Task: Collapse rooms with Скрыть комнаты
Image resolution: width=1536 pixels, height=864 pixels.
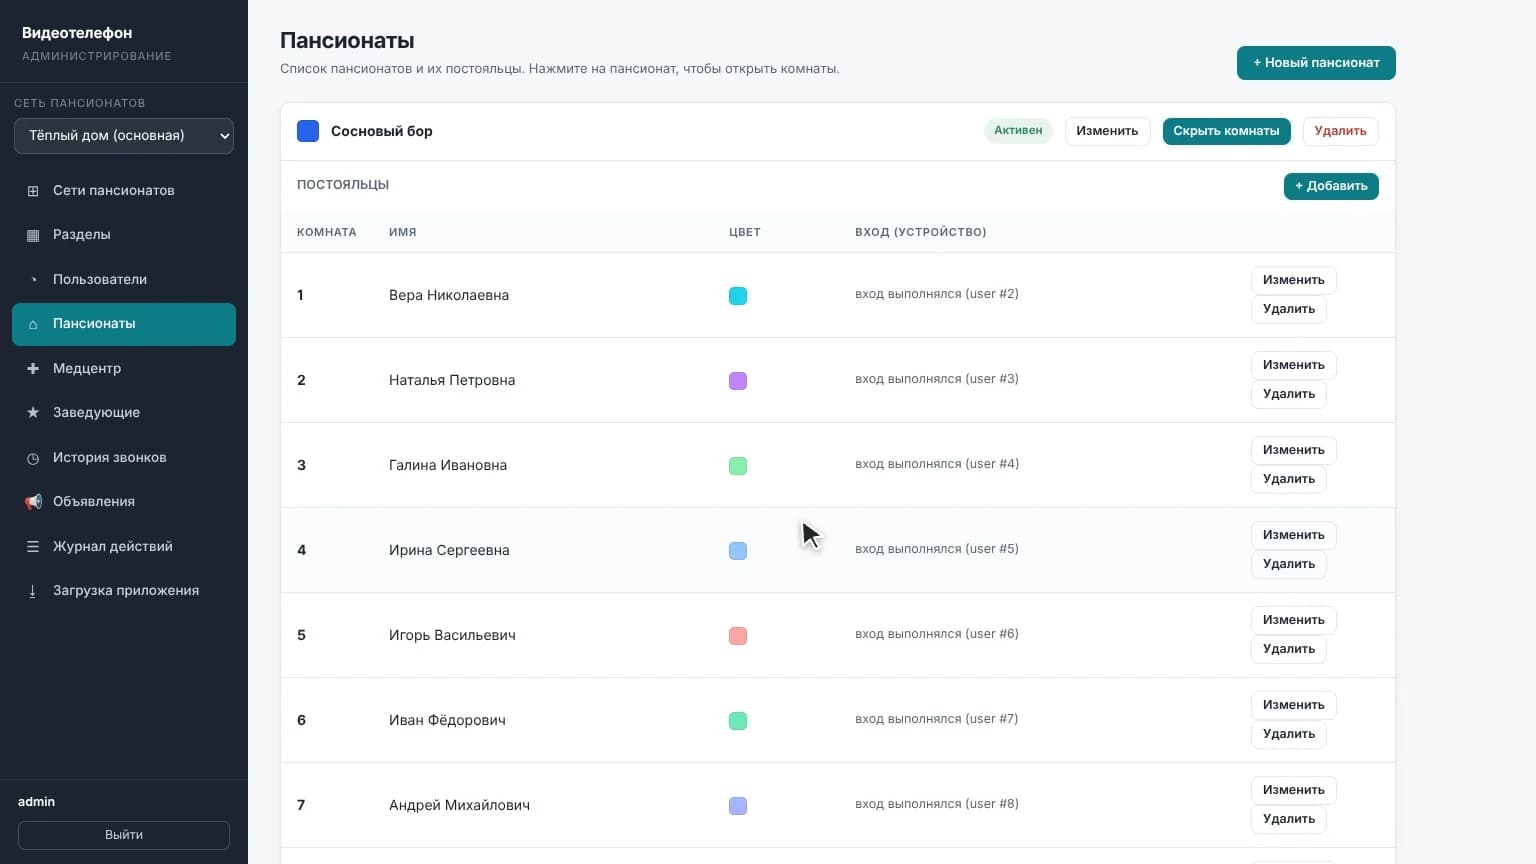Action: [1226, 131]
